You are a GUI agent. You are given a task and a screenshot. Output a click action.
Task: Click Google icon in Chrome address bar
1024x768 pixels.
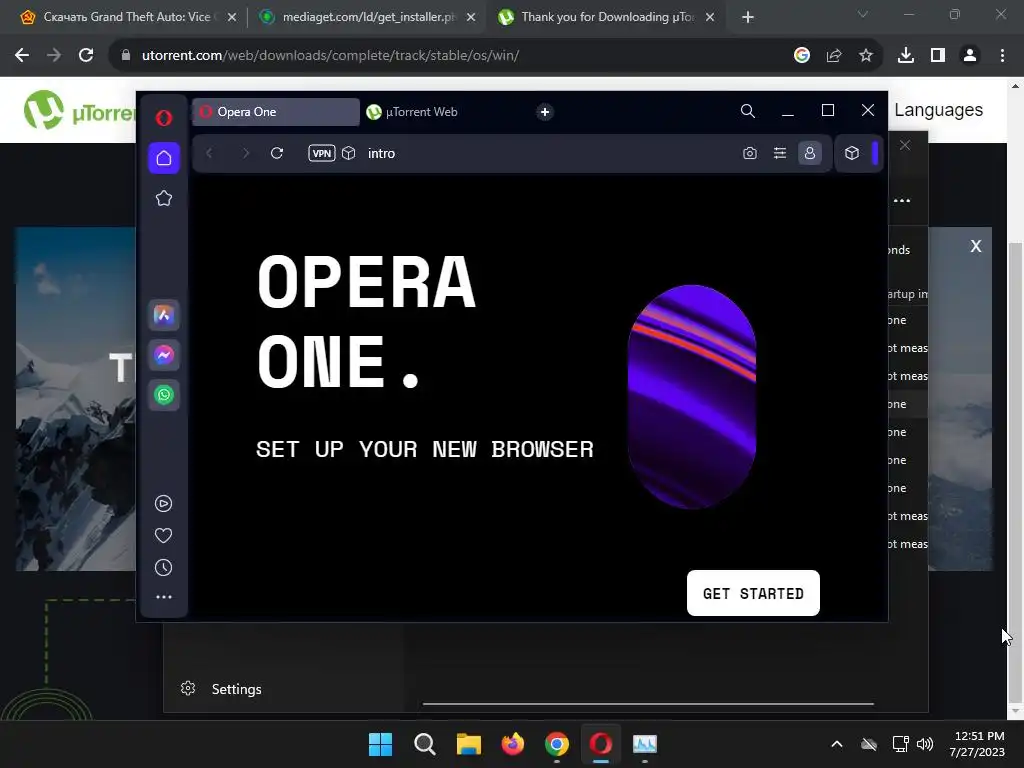802,56
